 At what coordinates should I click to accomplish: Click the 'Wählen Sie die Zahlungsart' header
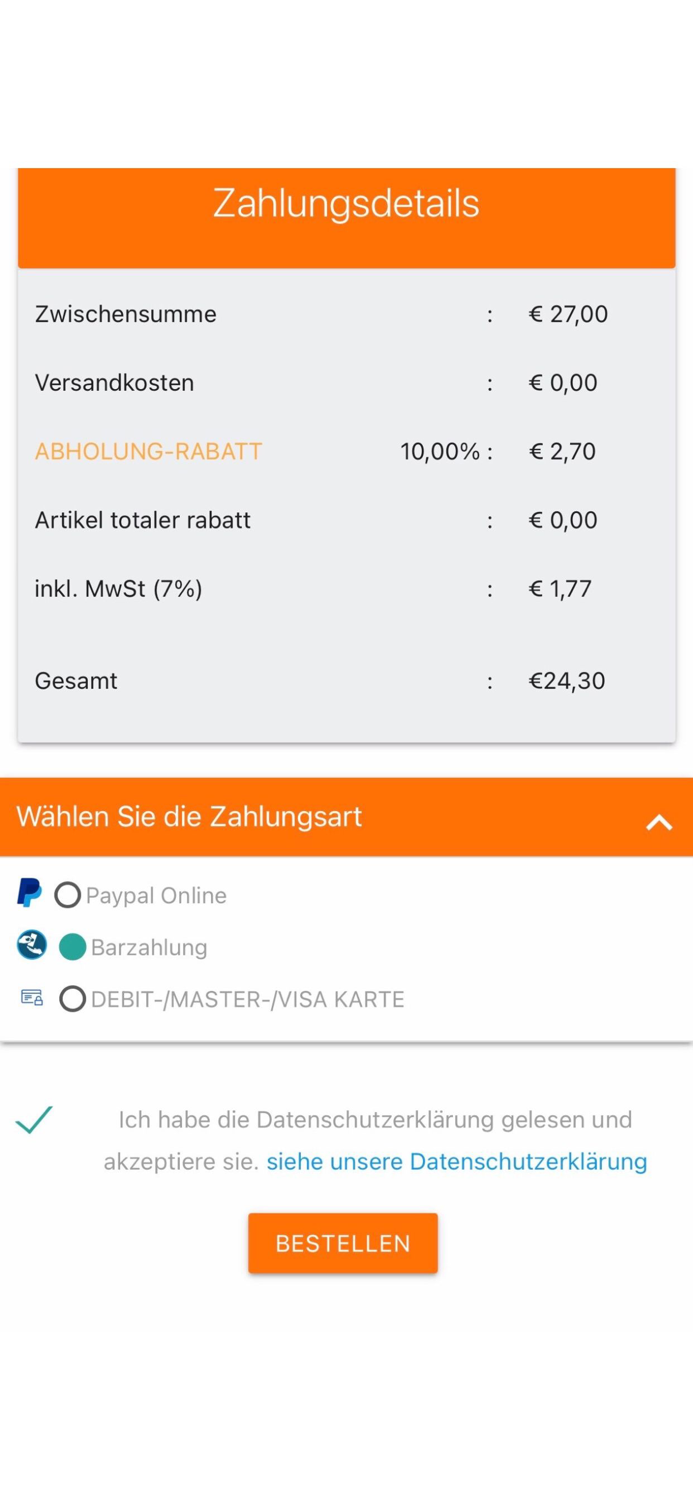coord(190,817)
